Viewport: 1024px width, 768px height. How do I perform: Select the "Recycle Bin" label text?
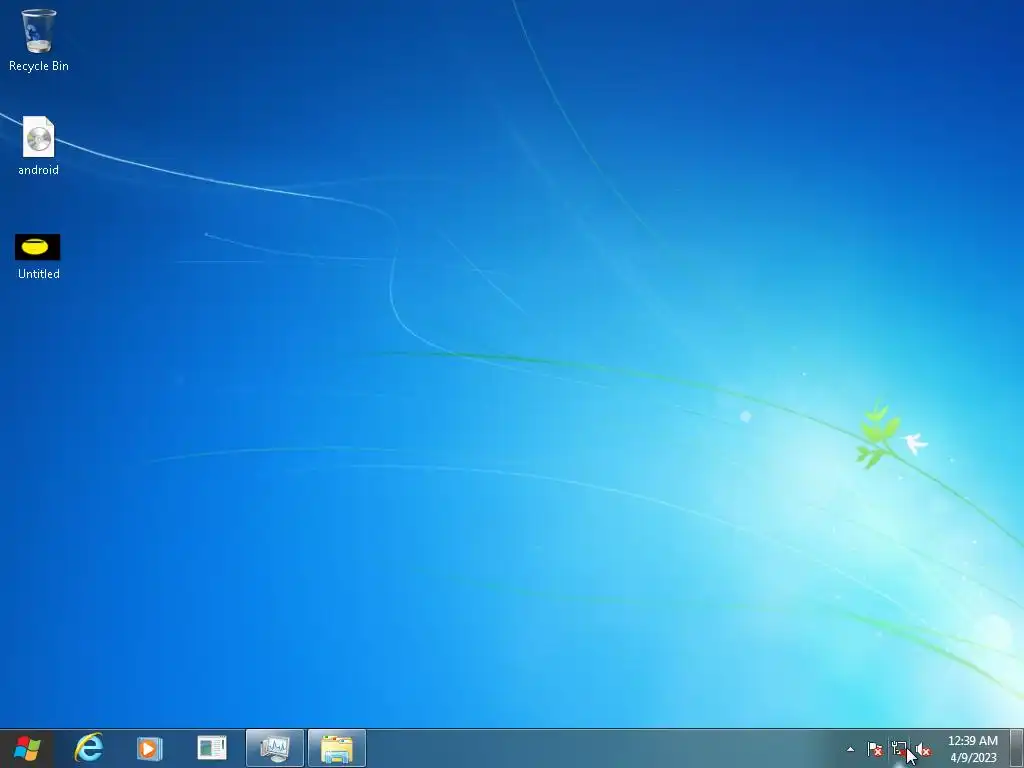[39, 66]
